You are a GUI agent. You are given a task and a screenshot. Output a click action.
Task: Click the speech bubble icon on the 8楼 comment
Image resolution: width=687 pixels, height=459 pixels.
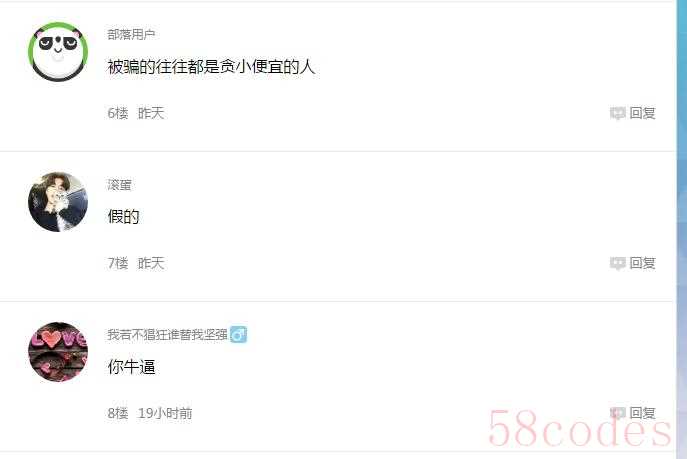pyautogui.click(x=618, y=413)
